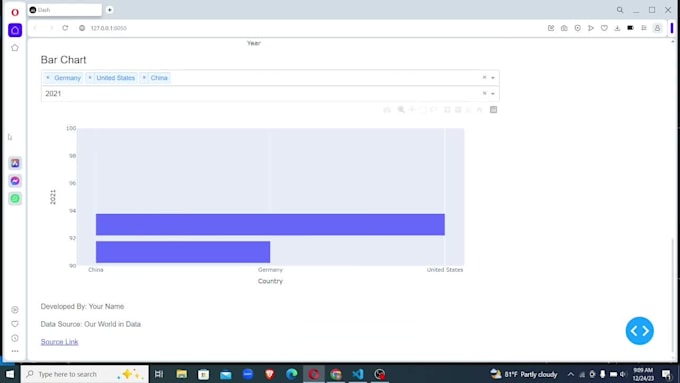
Task: Click 'Data Source: Our World in Data' text
Action: coord(91,324)
